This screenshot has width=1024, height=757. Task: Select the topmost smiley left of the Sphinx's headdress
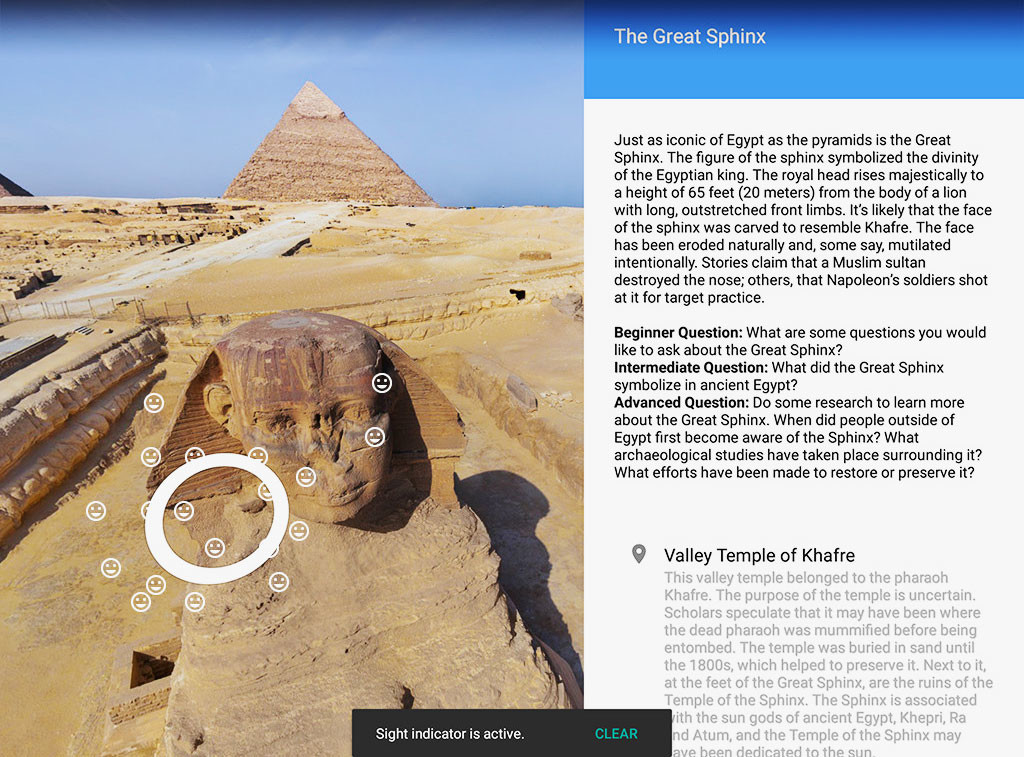pos(154,403)
